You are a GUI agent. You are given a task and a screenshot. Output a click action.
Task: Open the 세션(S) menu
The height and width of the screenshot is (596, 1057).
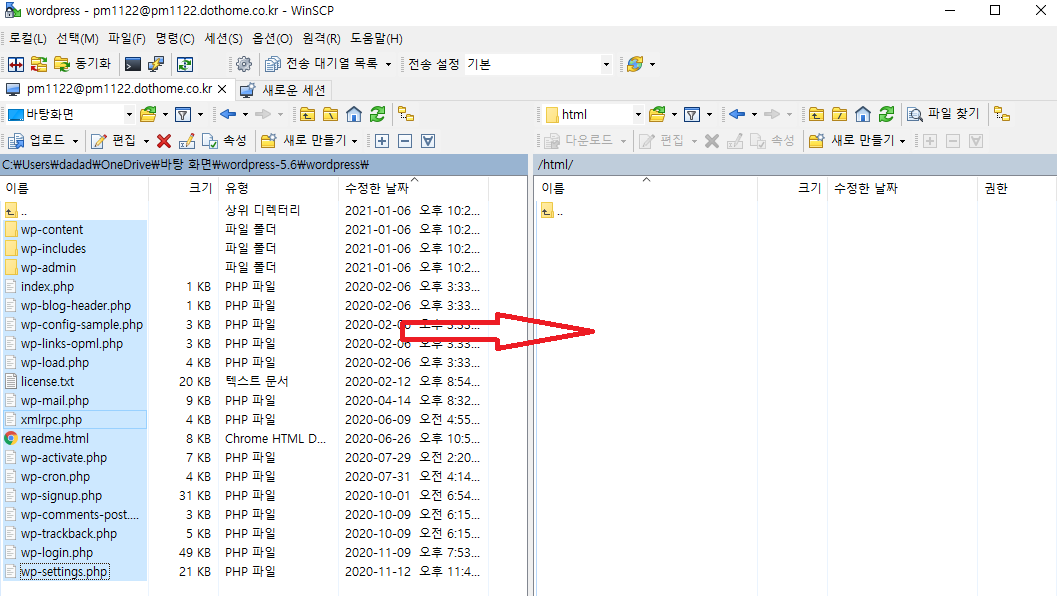pos(223,38)
